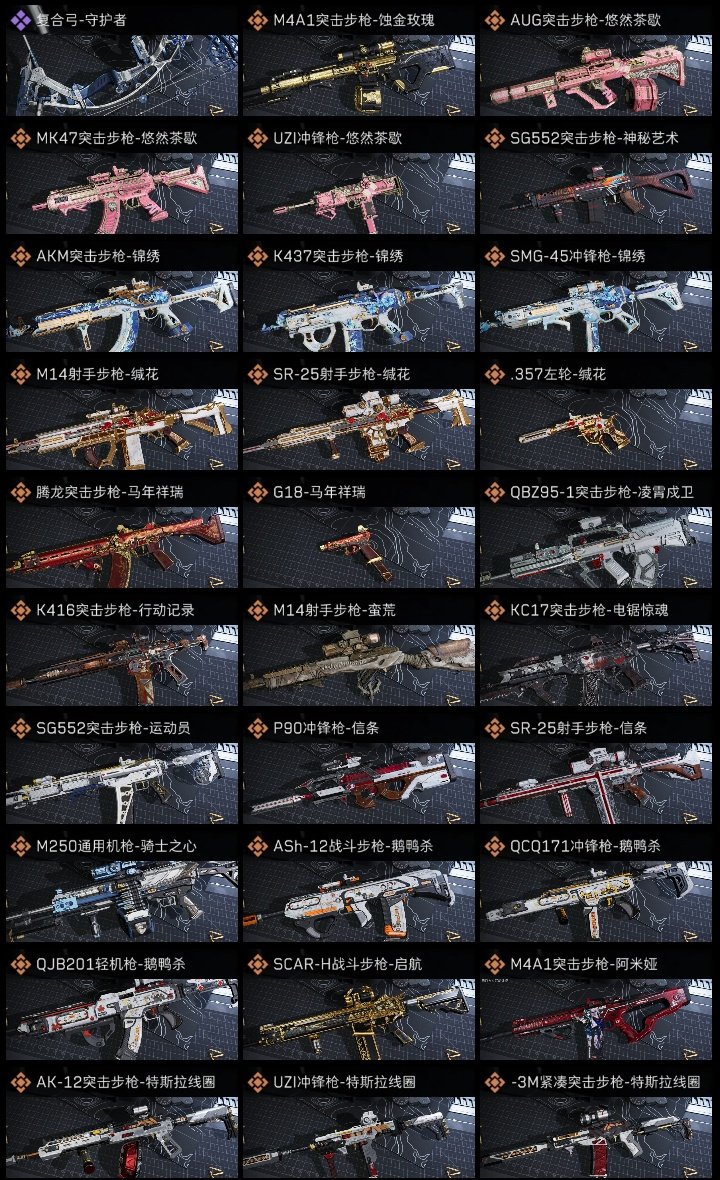Click rarity icon beside SG552突击步枪-神秘艺术
This screenshot has width=720, height=1180.
(x=494, y=138)
